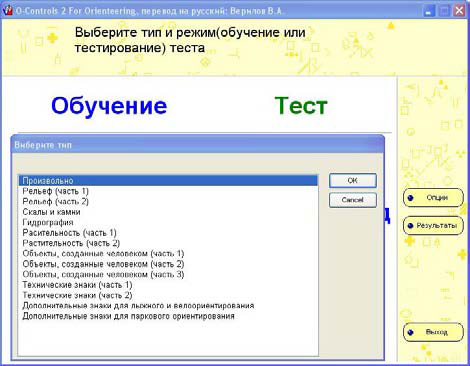The image size is (470, 366).
Task: Select Объекты, созданные человеком (часть 2)
Action: pos(168,264)
